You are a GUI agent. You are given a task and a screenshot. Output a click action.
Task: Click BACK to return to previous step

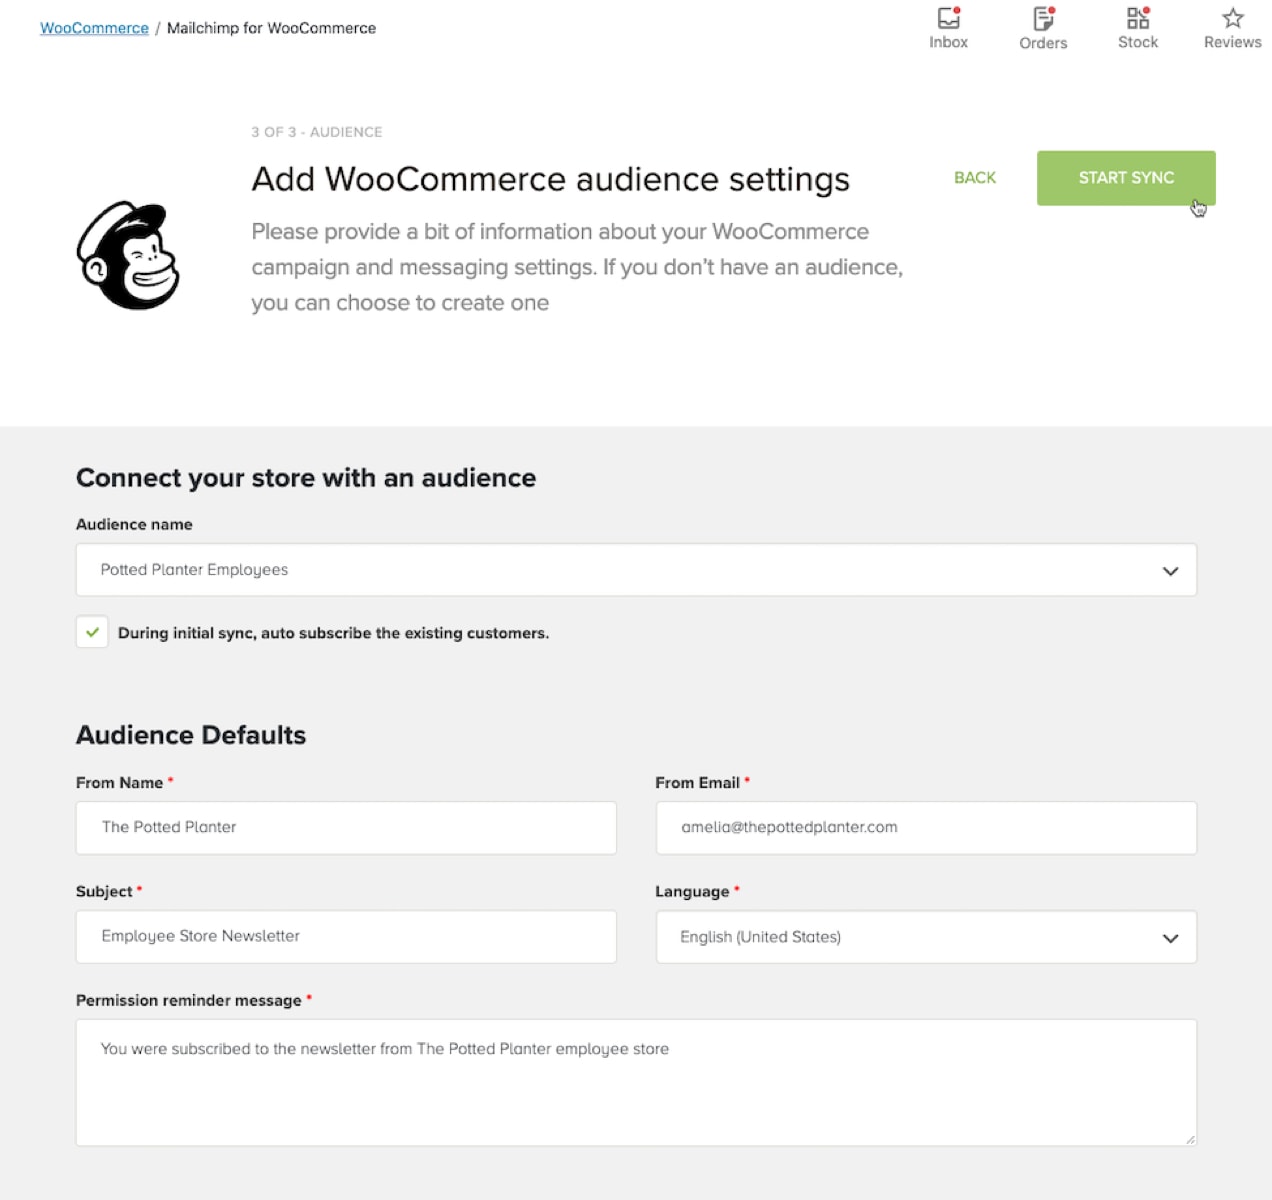(x=974, y=177)
